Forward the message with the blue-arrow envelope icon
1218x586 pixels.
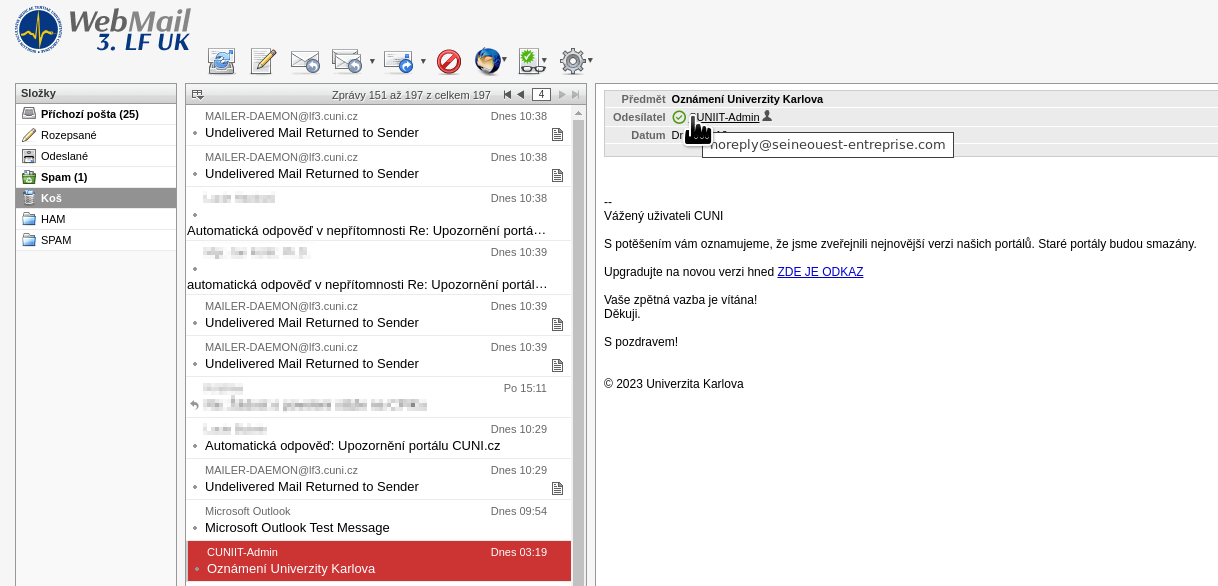(398, 61)
